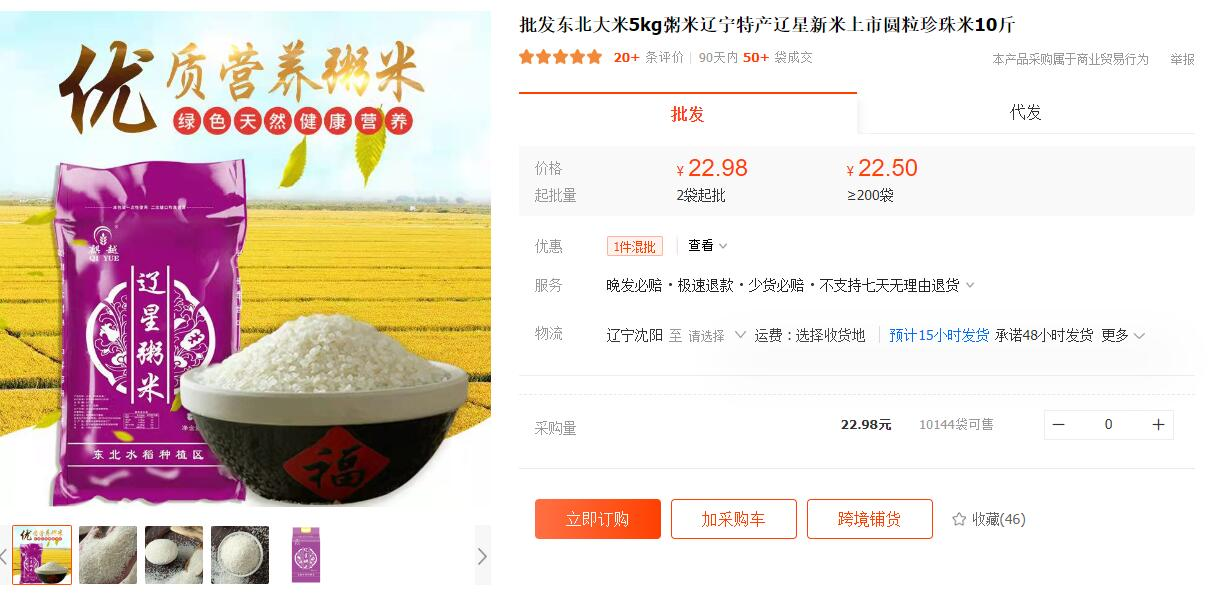Increase quantity with the plus icon
This screenshot has width=1212, height=594.
(x=1158, y=425)
